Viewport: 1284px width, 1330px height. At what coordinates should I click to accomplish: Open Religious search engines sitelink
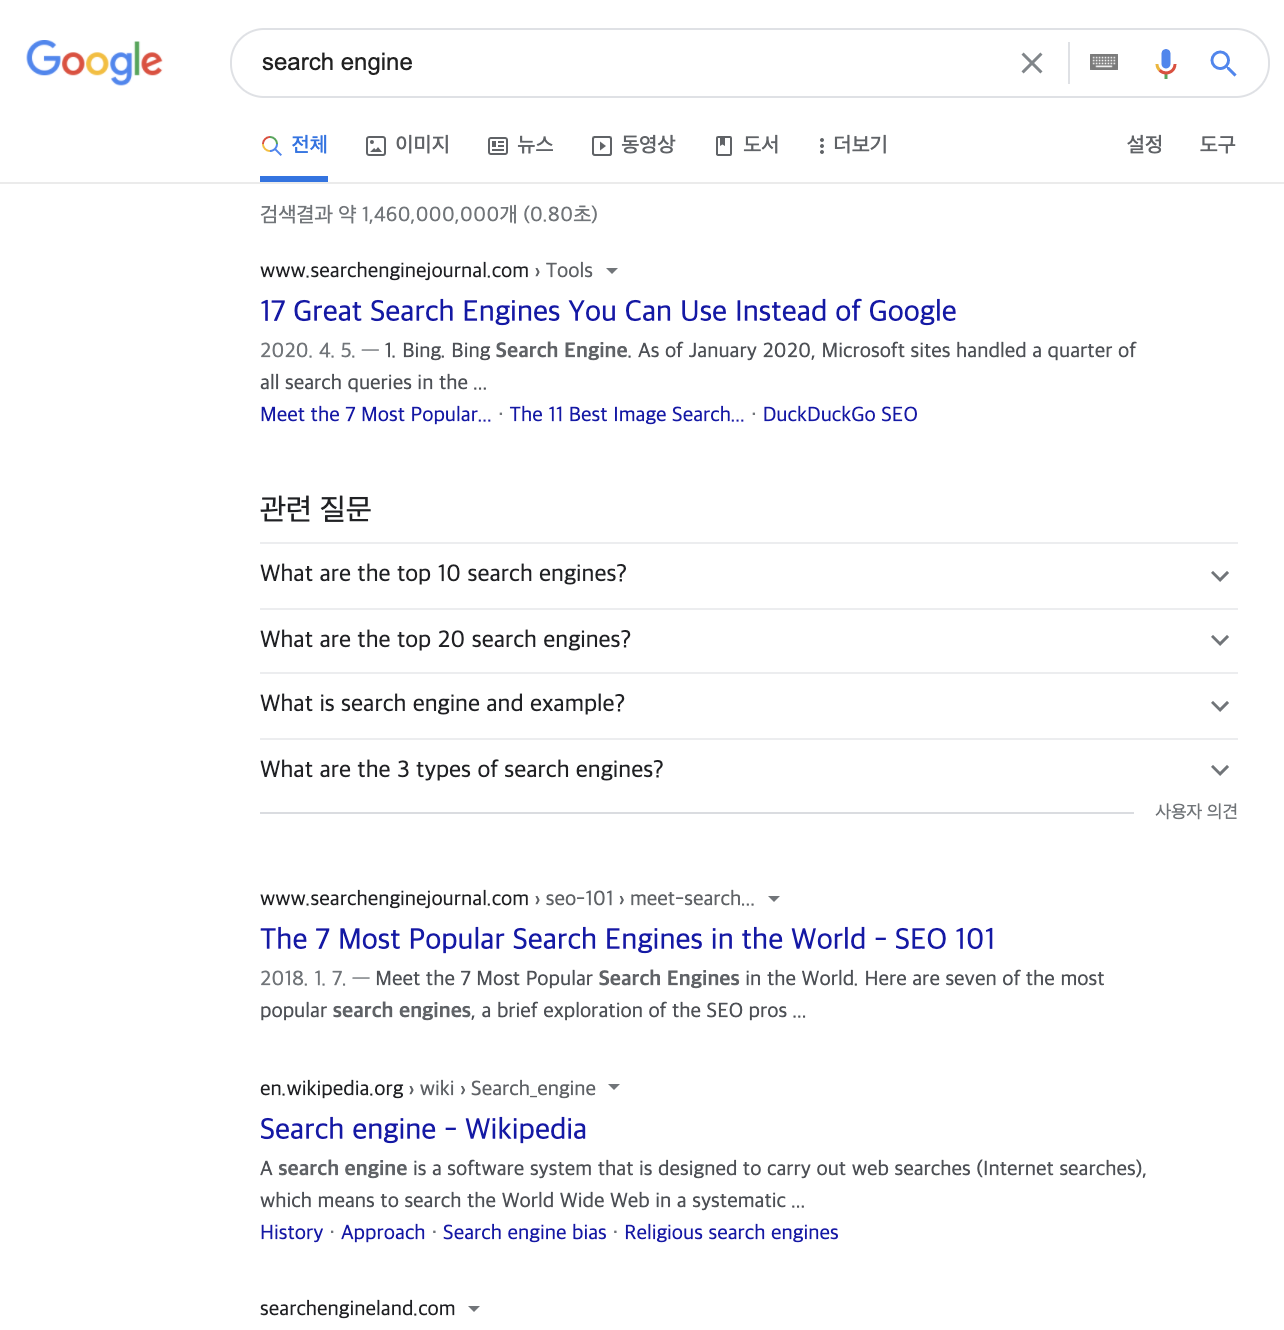731,1232
